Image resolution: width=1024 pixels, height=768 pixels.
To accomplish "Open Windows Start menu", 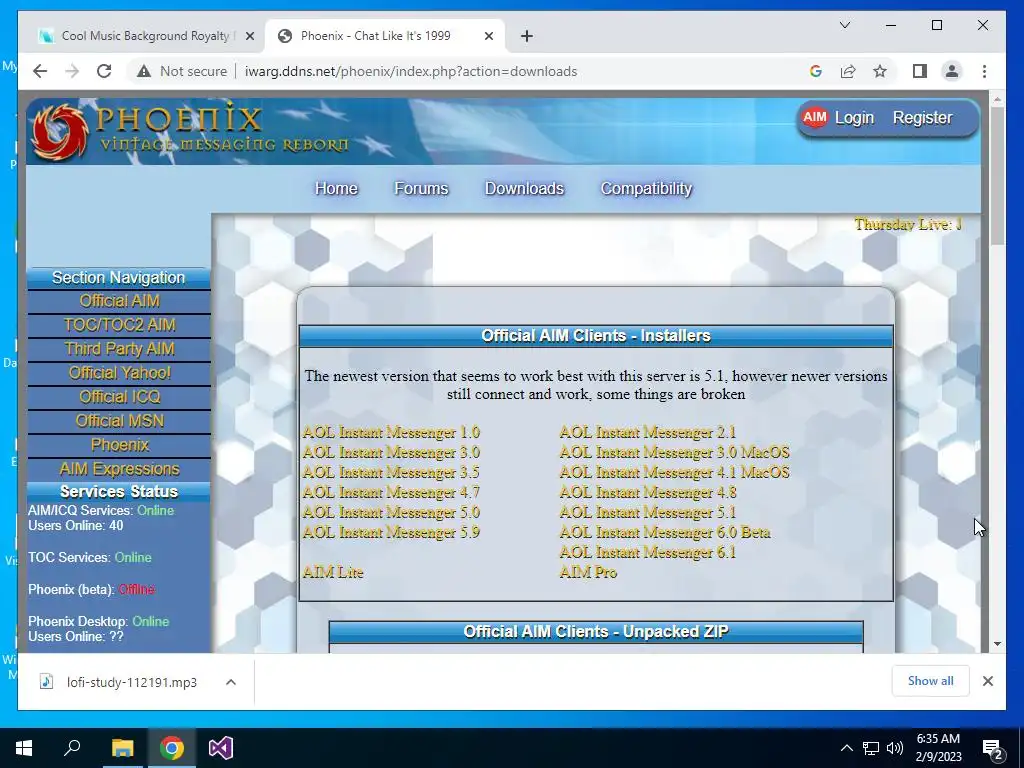I will coord(24,748).
